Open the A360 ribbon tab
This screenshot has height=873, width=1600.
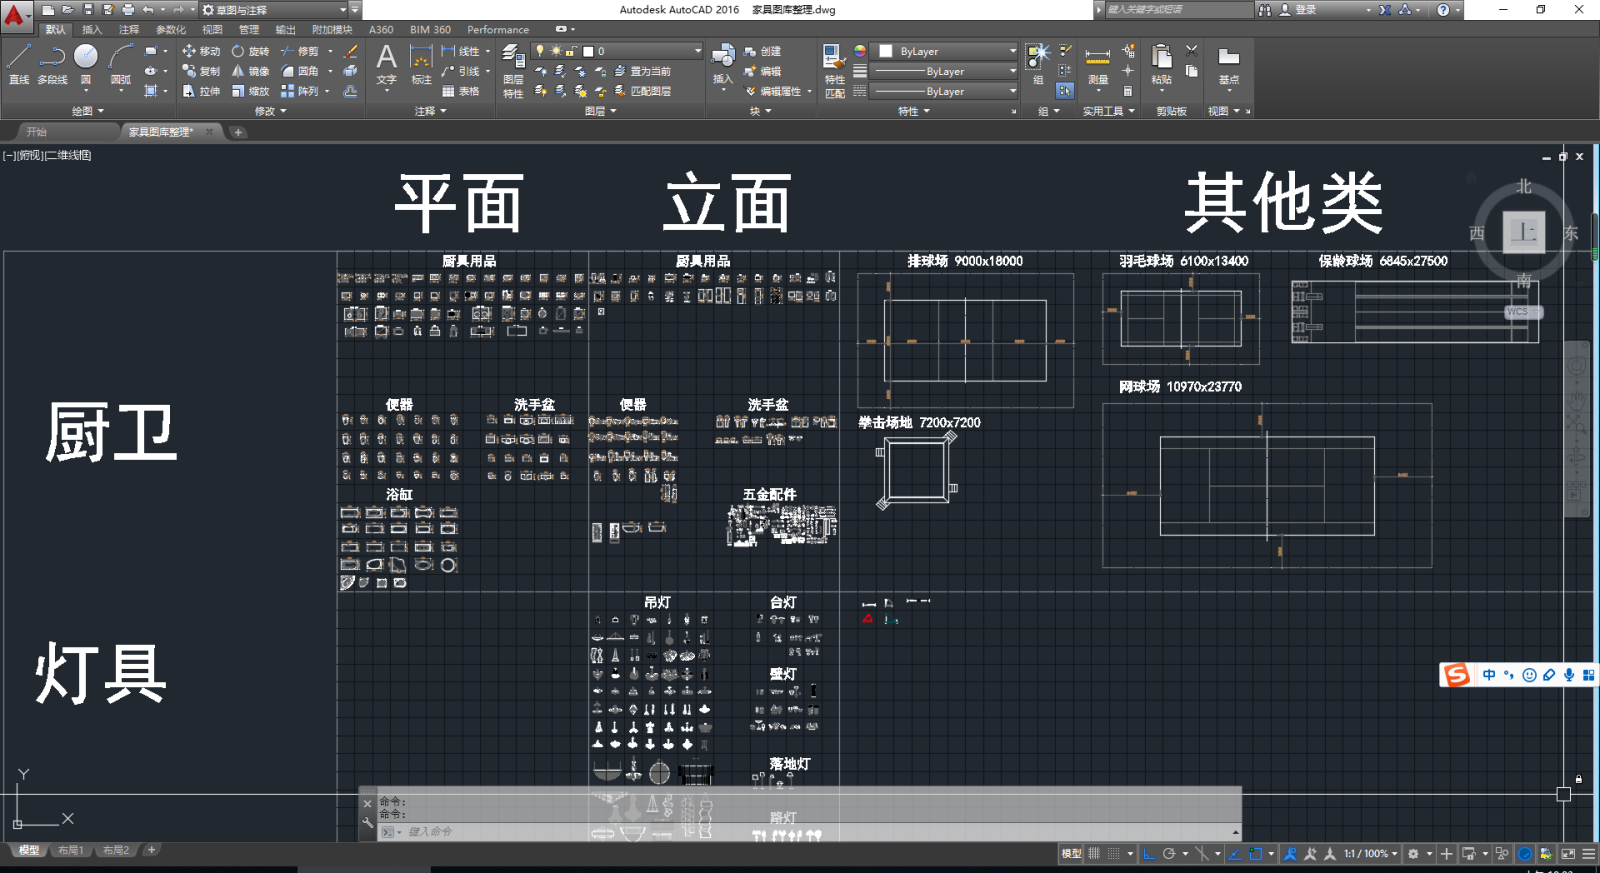381,30
